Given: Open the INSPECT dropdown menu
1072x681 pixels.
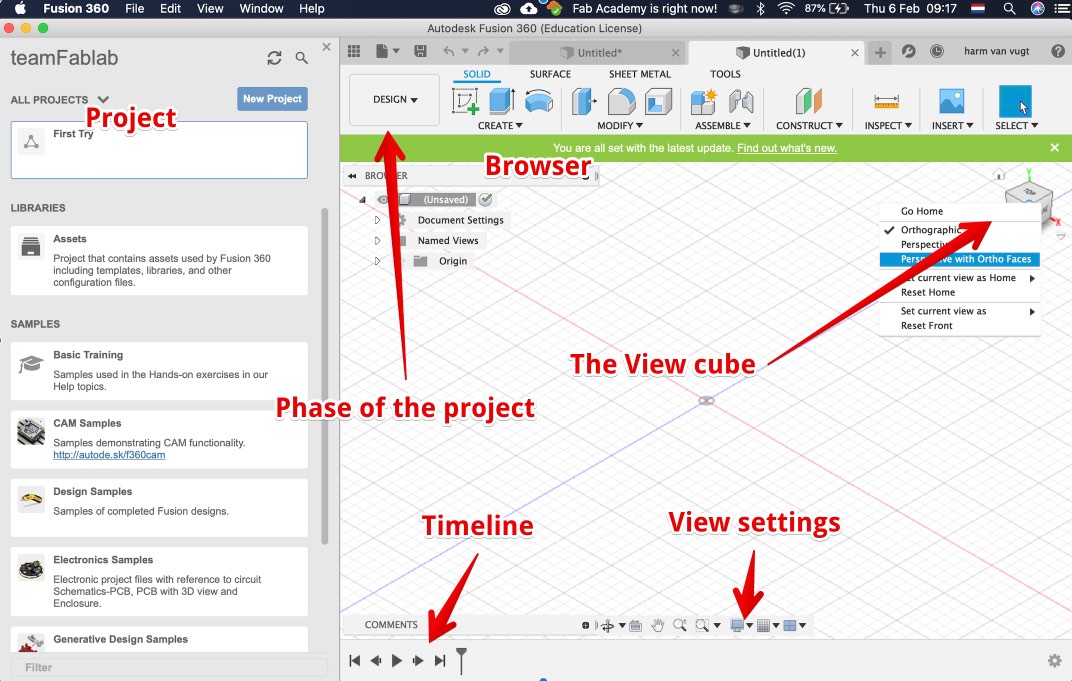Looking at the screenshot, I should click(x=887, y=126).
